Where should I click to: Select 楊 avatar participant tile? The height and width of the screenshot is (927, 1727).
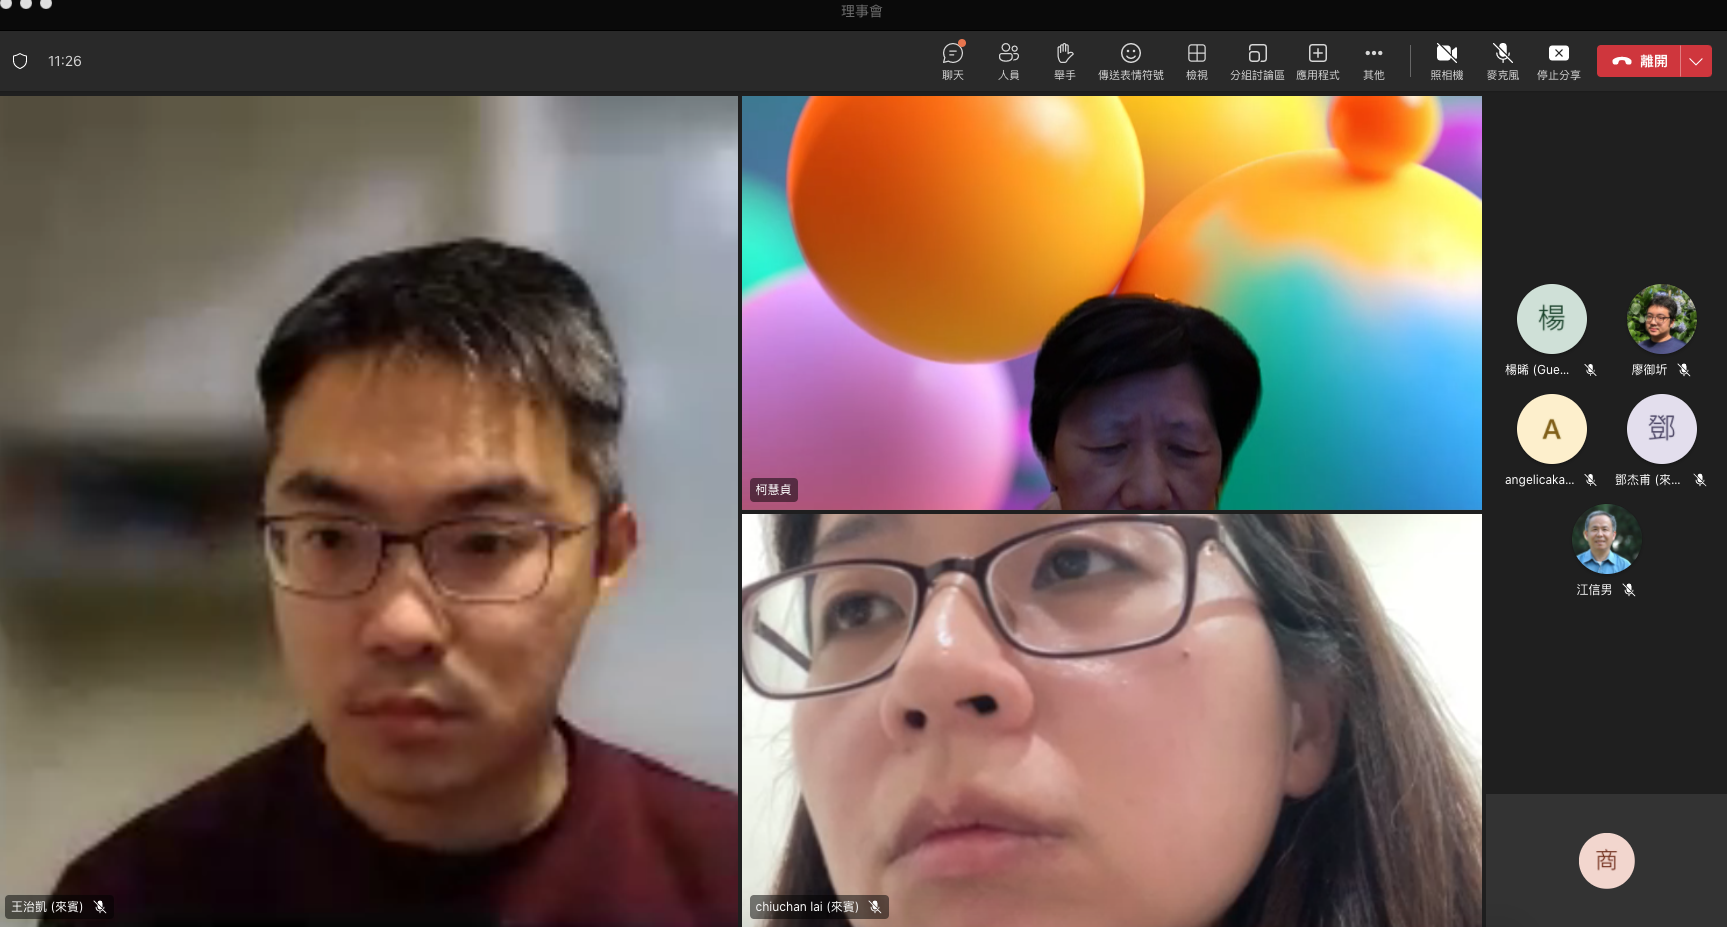point(1552,319)
